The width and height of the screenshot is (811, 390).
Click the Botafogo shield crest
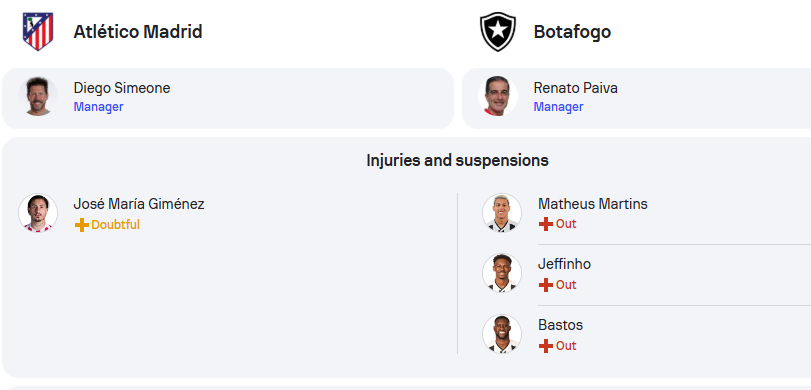click(498, 32)
